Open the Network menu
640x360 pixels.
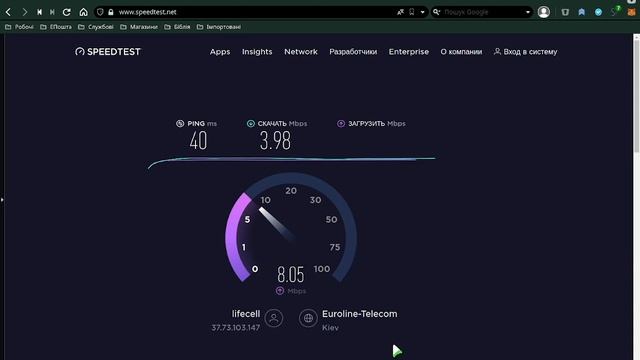coord(301,52)
